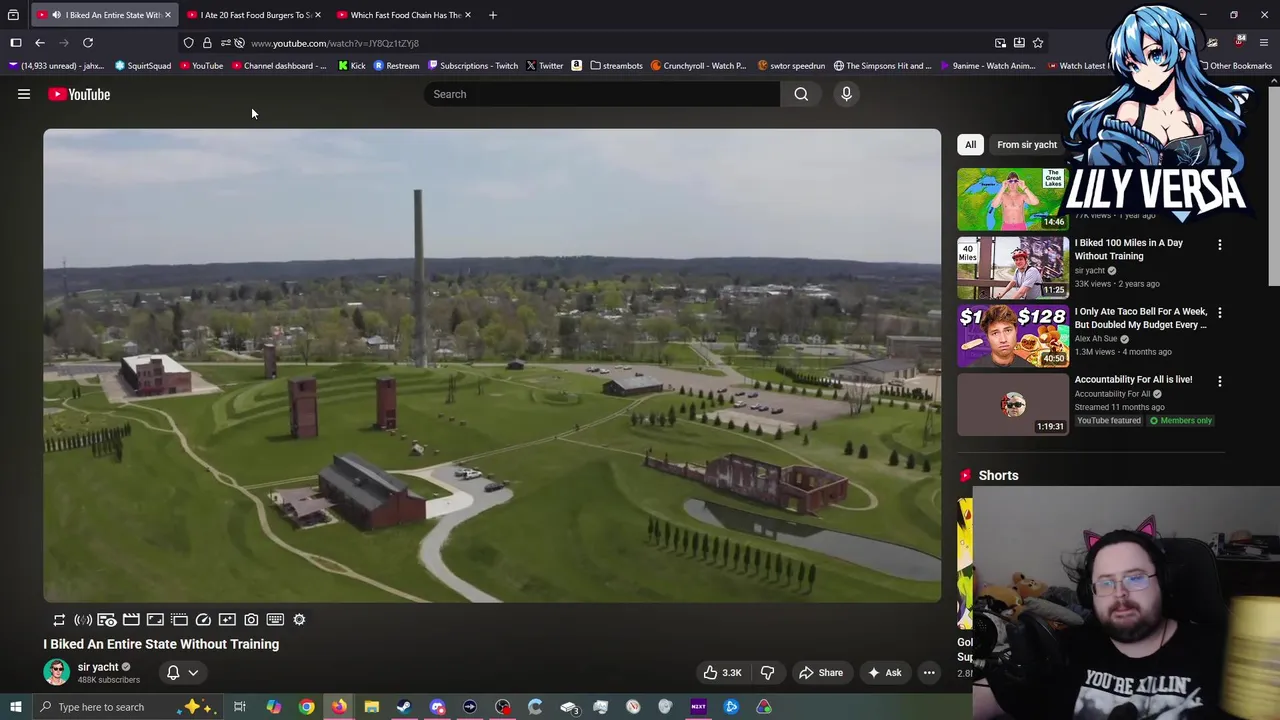Open Great Lakes video thumbnail 14:46
The width and height of the screenshot is (1280, 720).
click(1012, 199)
